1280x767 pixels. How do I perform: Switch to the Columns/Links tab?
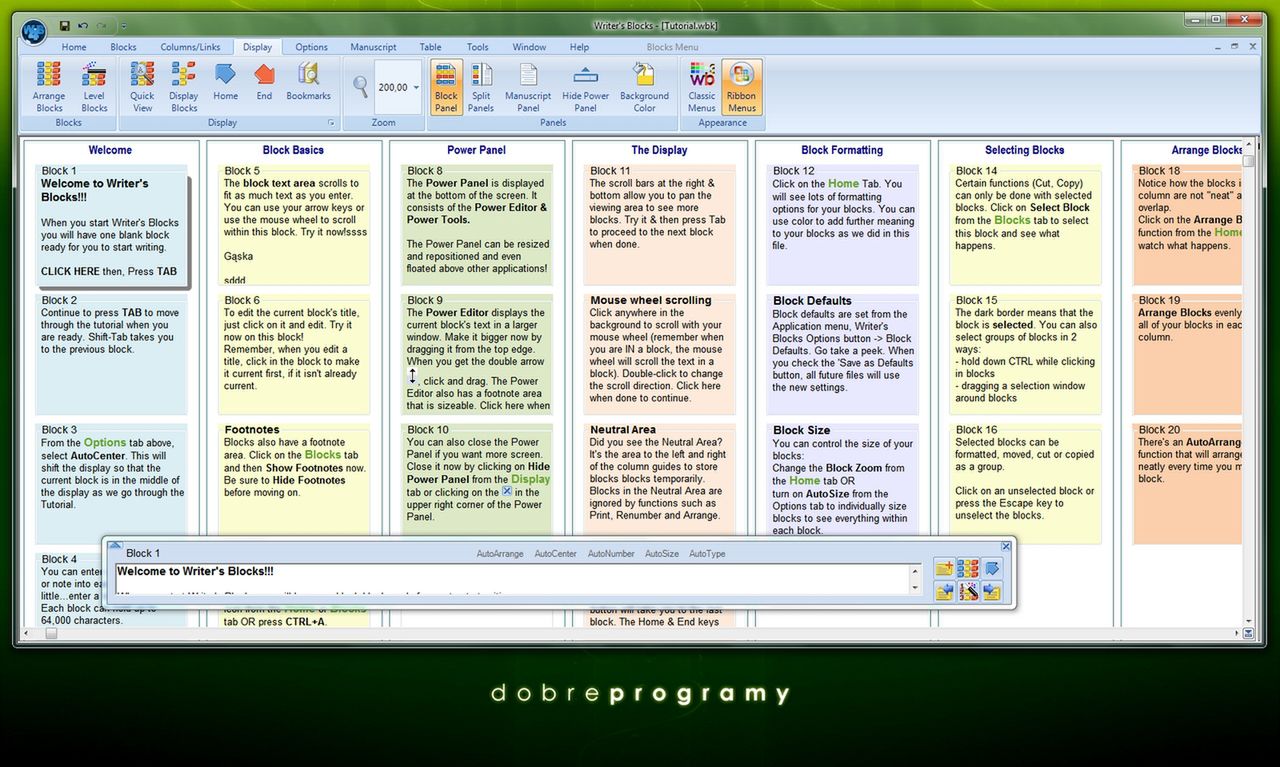190,47
